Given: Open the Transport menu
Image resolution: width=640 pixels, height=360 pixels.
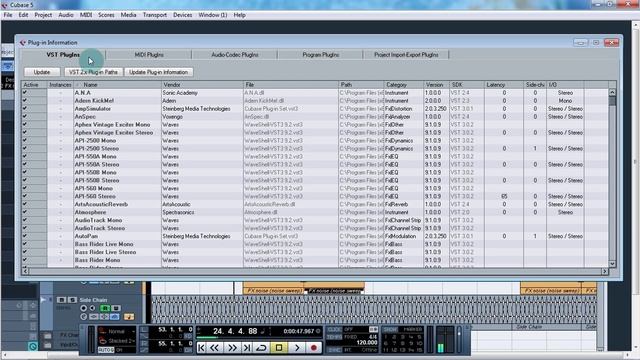Looking at the screenshot, I should (x=155, y=15).
